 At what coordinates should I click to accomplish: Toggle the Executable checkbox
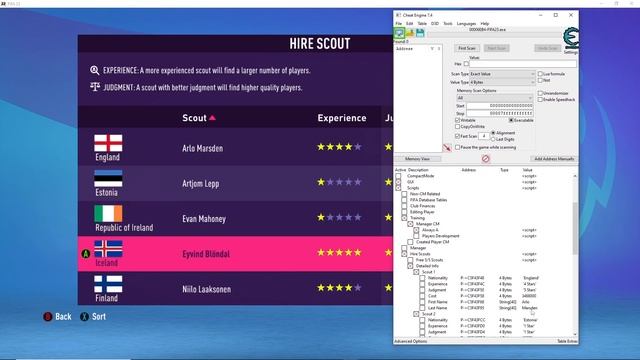click(x=511, y=120)
